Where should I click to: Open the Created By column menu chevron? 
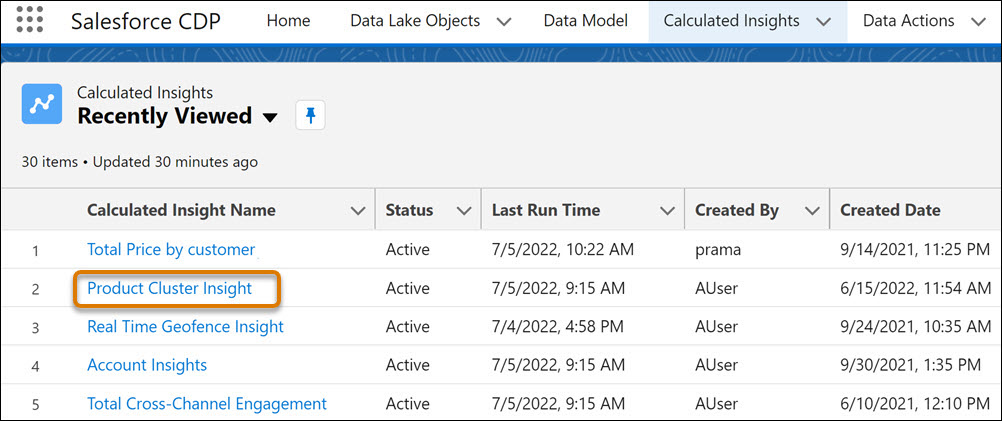[812, 211]
